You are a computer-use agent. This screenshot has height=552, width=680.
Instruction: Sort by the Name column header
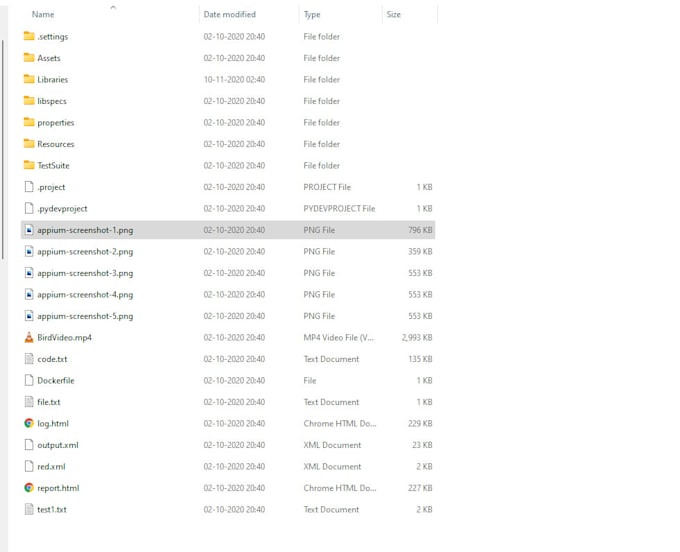[43, 14]
